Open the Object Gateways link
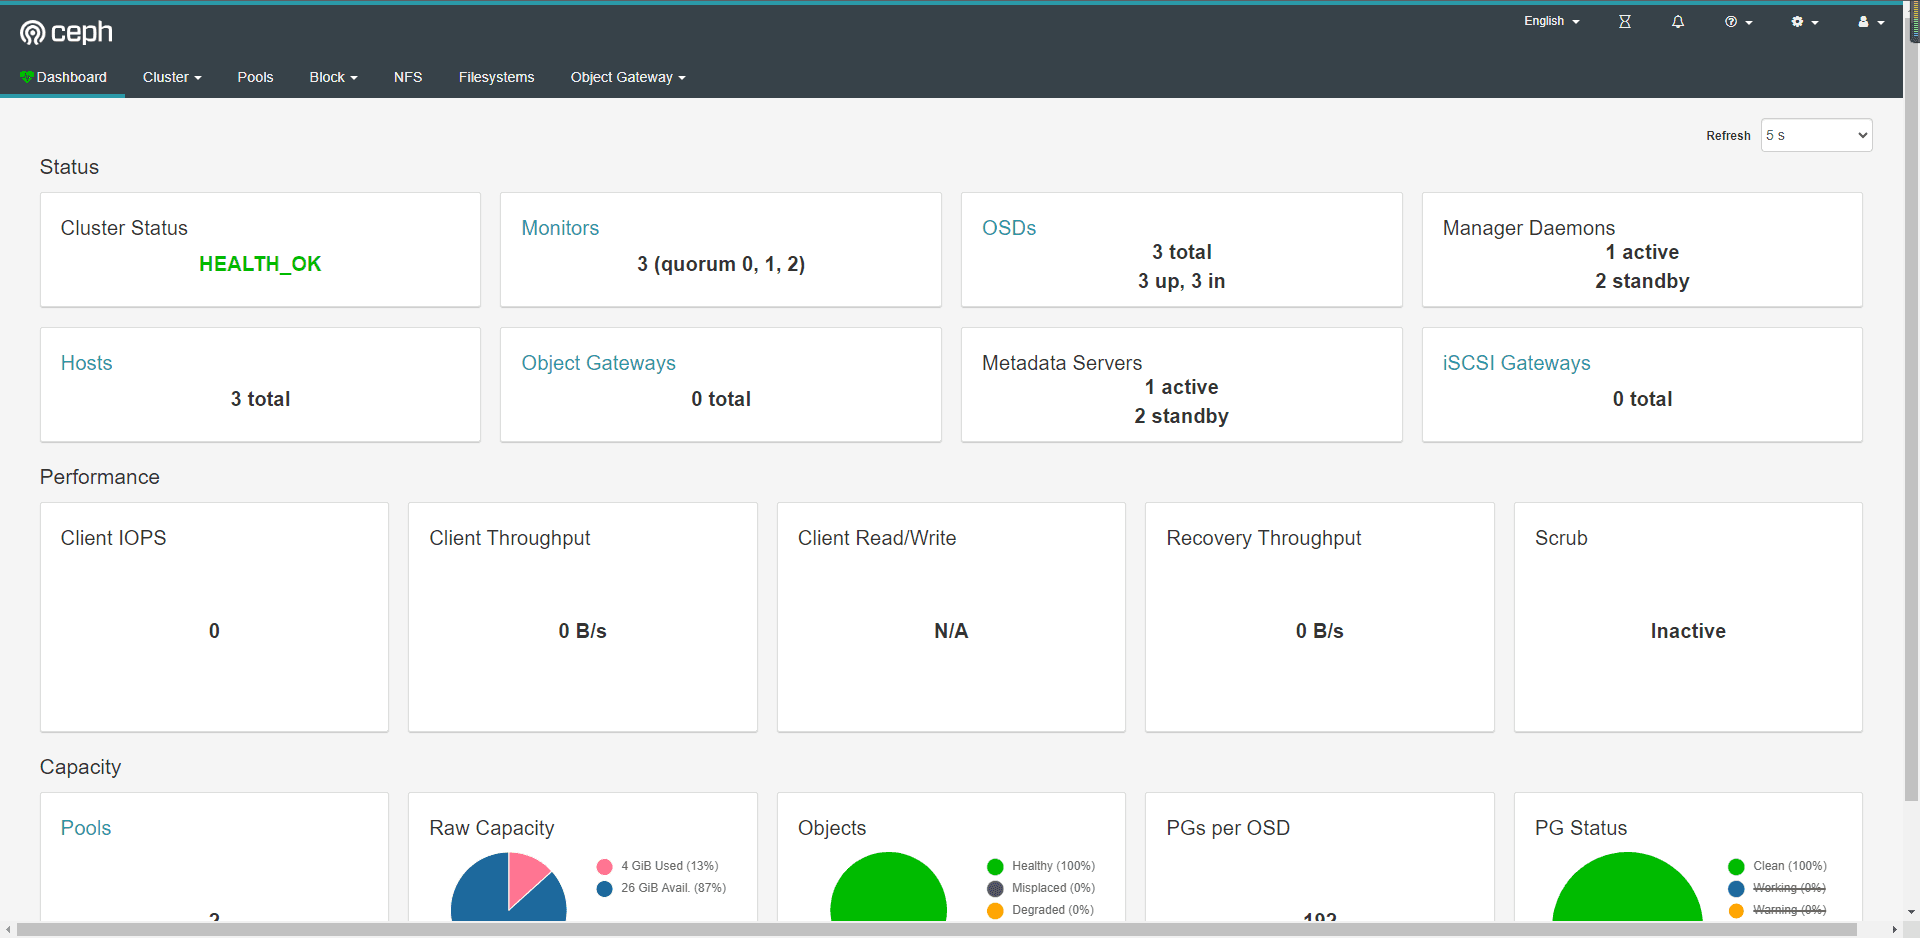Screen dimensions: 1920x938 (598, 363)
